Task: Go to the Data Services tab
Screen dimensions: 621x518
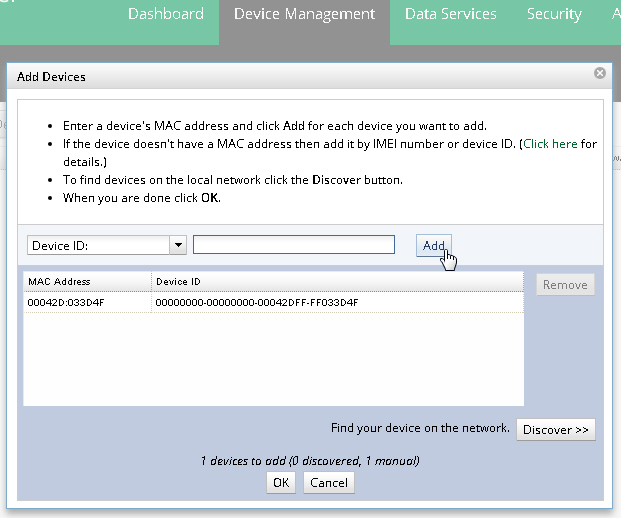Action: pyautogui.click(x=450, y=14)
